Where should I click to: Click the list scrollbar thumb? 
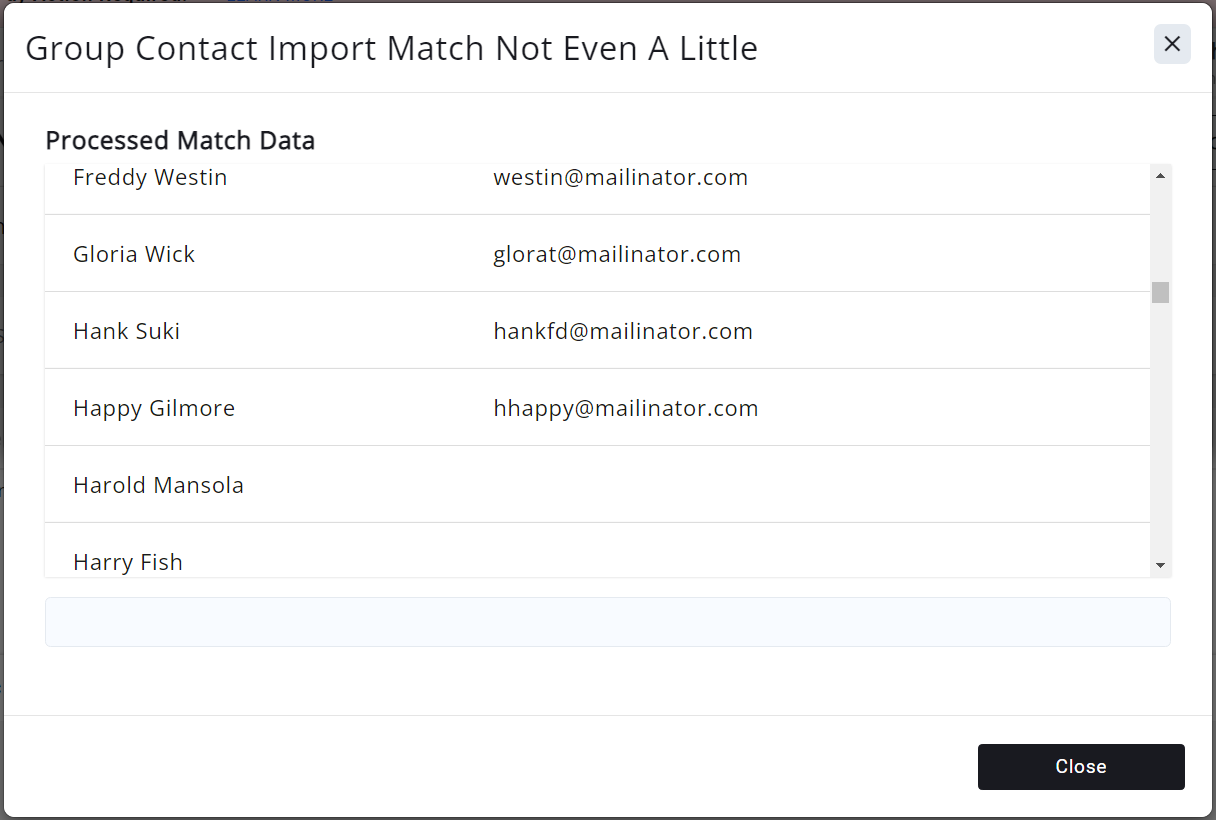pos(1160,292)
